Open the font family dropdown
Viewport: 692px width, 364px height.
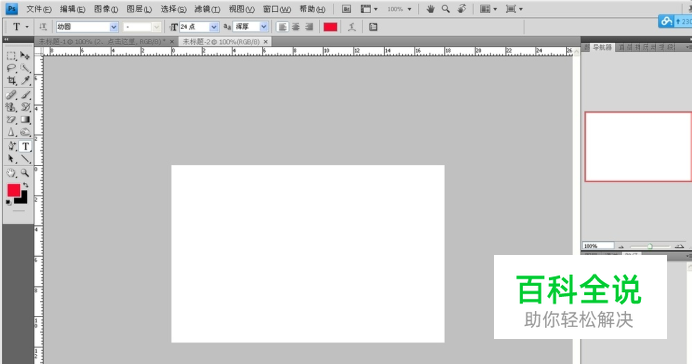point(113,27)
